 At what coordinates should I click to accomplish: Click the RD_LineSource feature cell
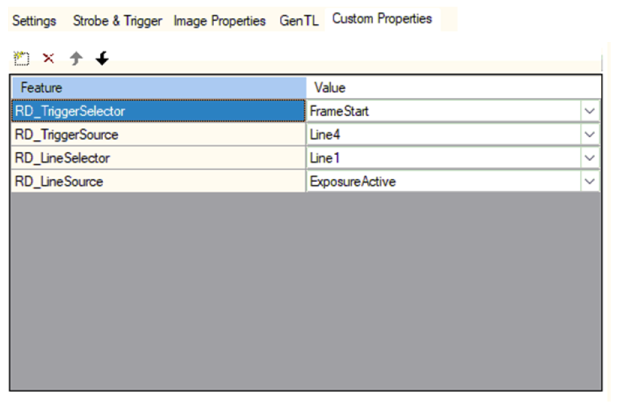157,182
